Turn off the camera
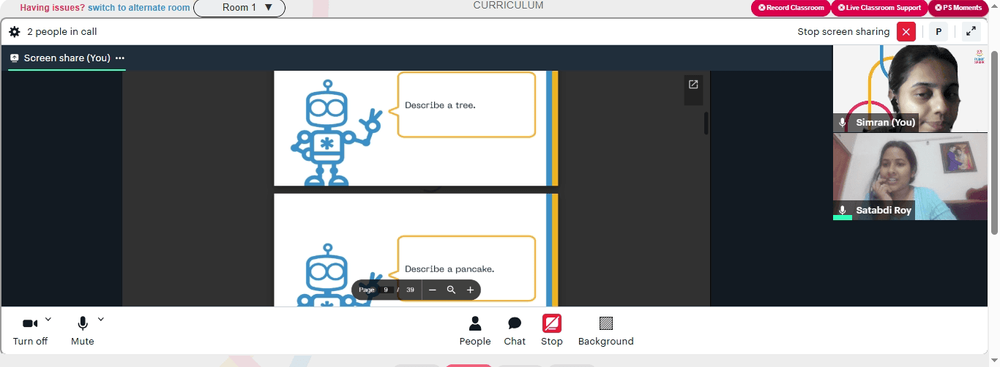This screenshot has width=1000, height=367. (30, 331)
